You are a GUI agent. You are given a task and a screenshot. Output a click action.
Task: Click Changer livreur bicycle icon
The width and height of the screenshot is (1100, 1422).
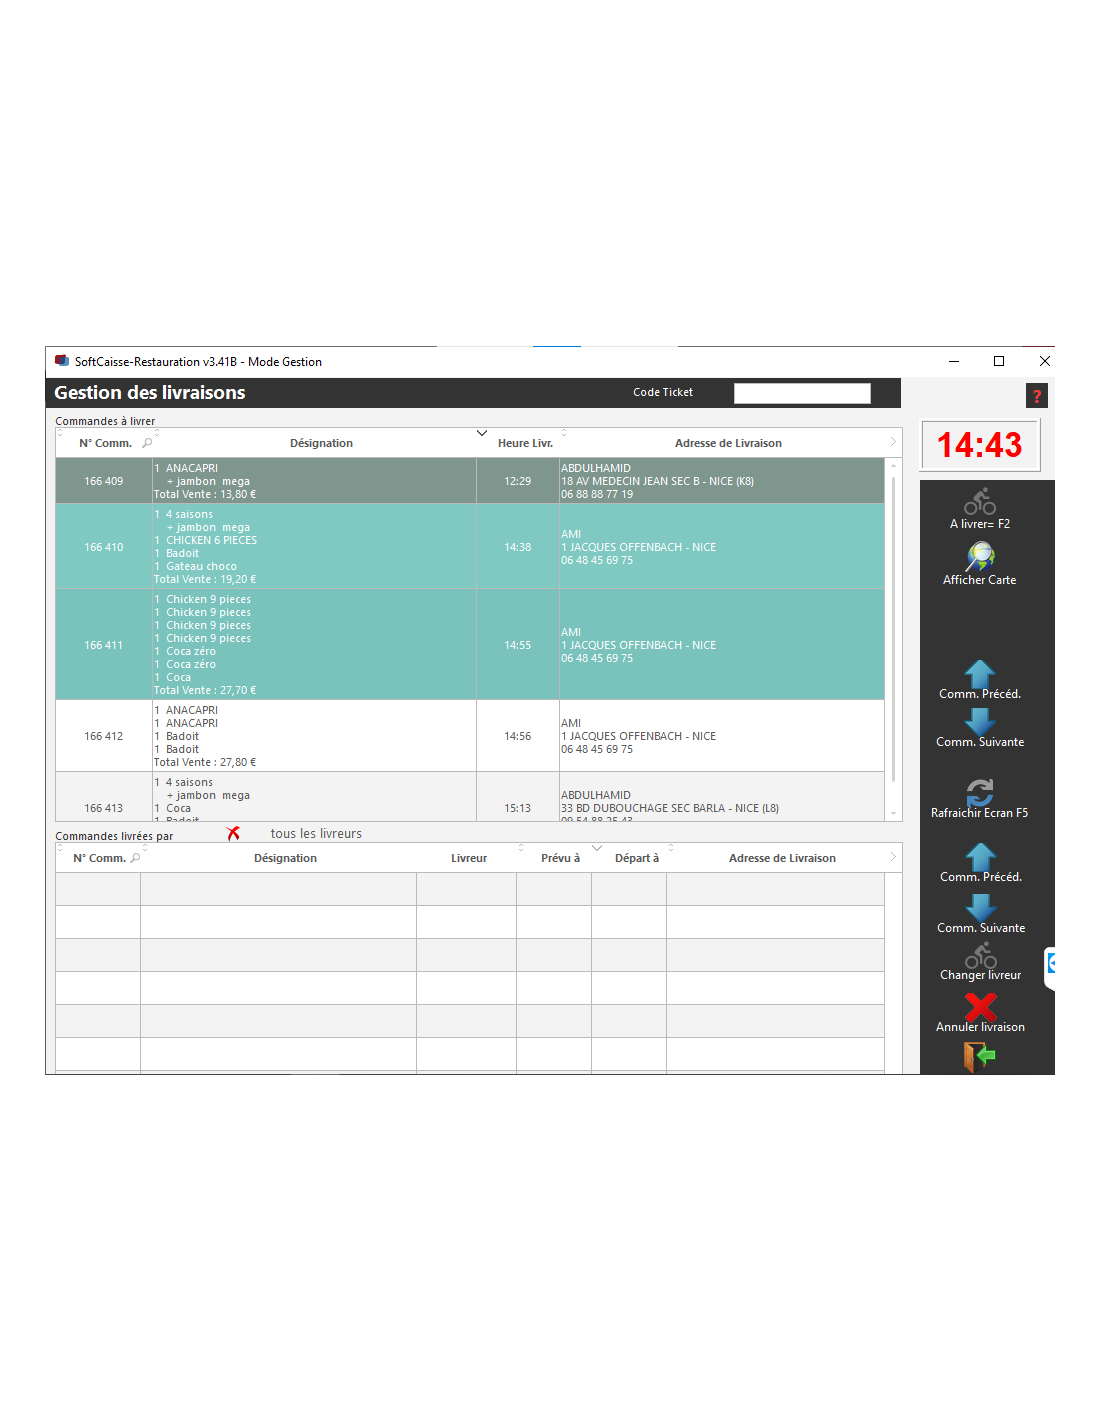point(980,956)
